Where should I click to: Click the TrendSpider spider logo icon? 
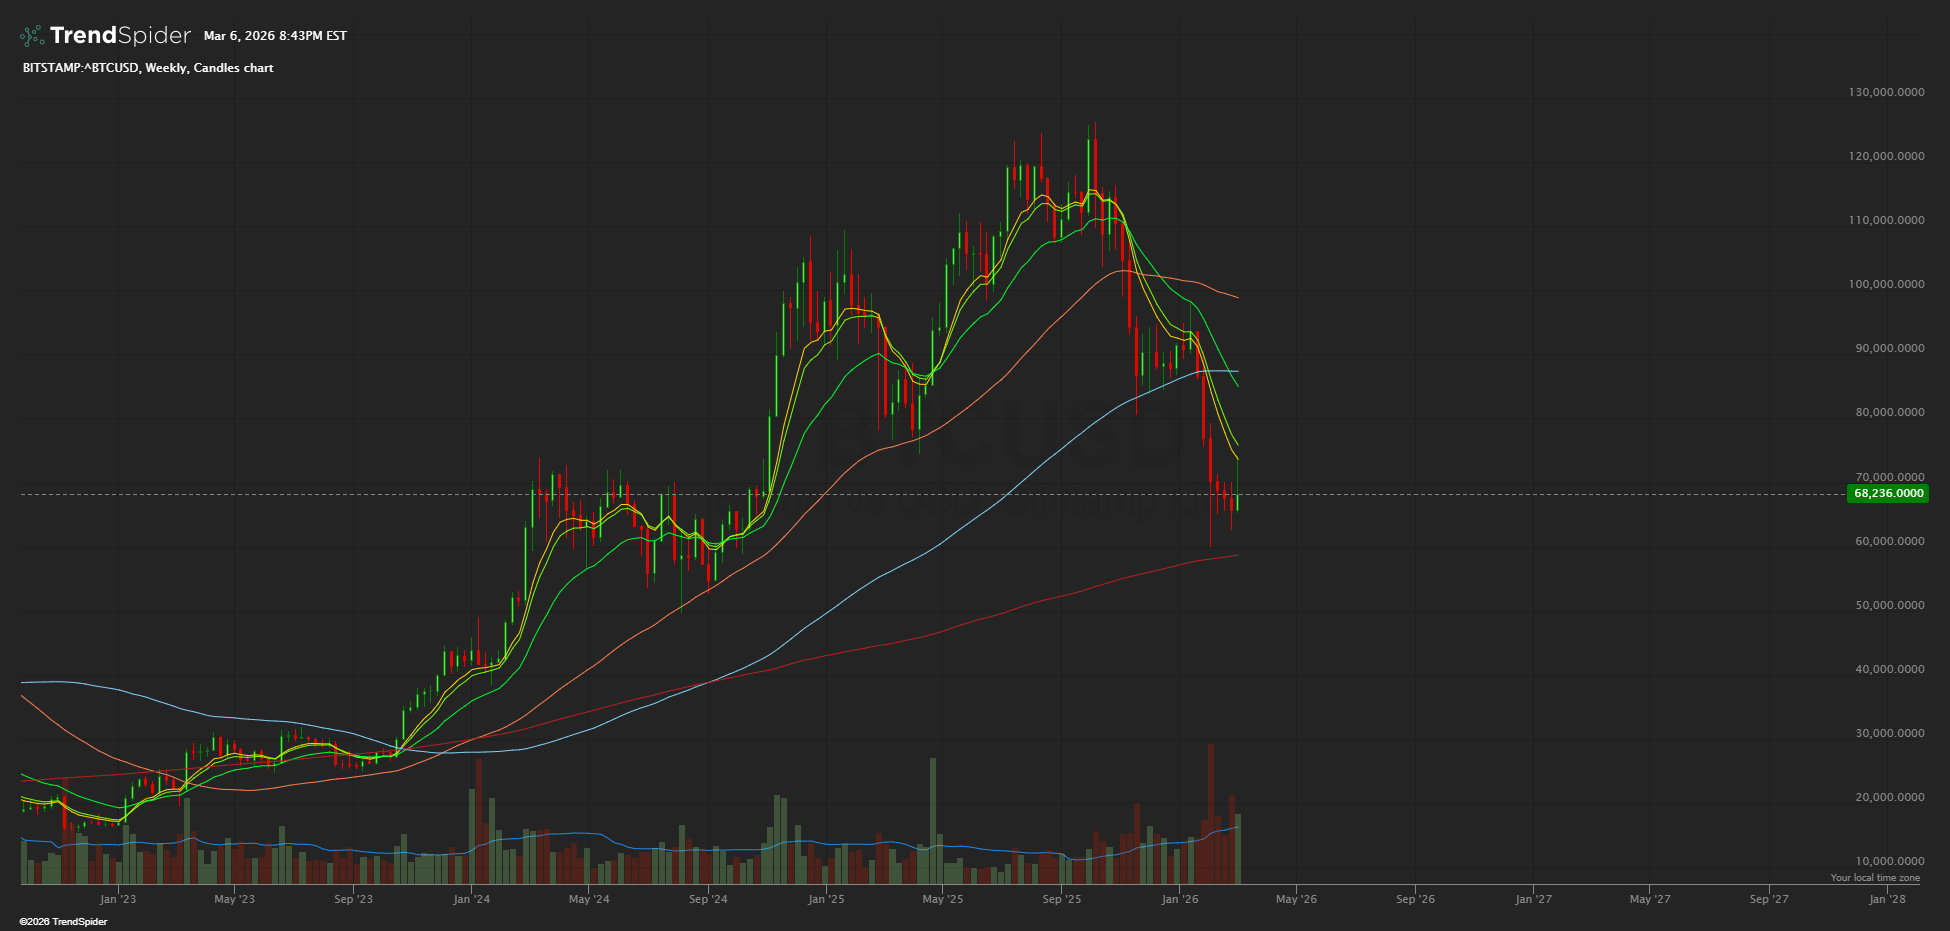32,36
